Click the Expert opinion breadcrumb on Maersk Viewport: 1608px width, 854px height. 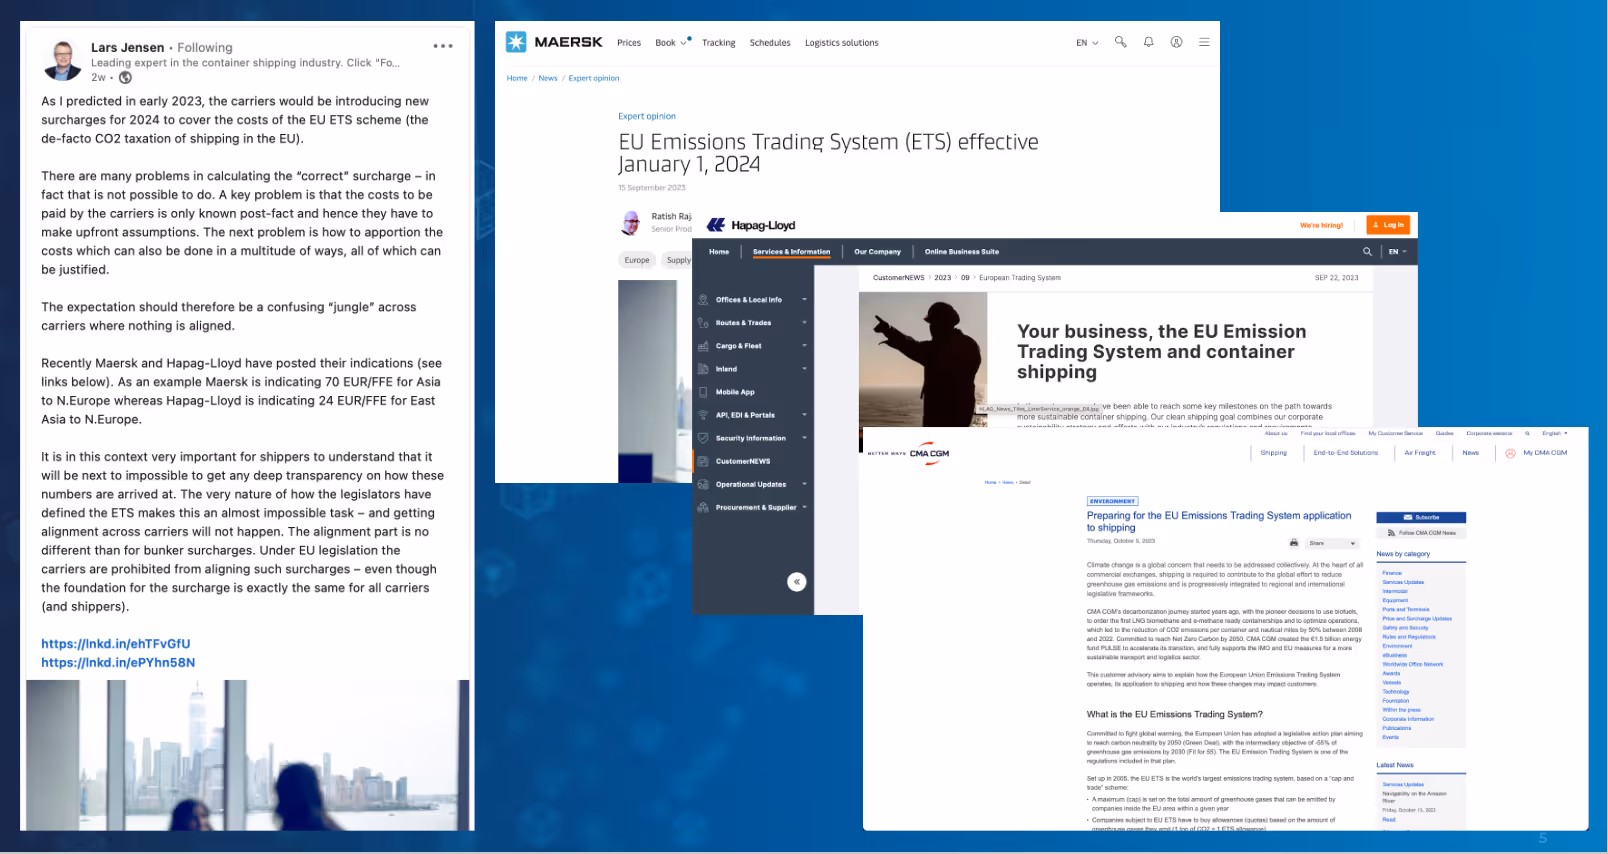coord(594,78)
